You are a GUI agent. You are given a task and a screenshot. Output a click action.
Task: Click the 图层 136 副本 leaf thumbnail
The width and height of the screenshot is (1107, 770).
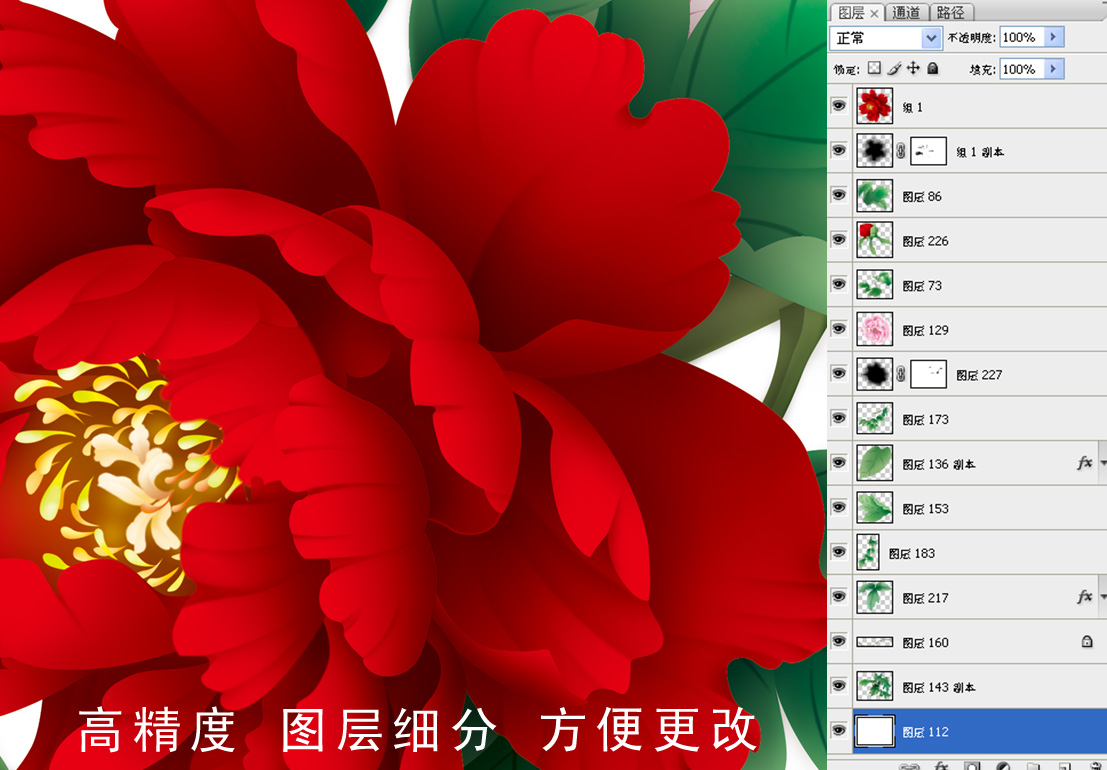tap(875, 462)
